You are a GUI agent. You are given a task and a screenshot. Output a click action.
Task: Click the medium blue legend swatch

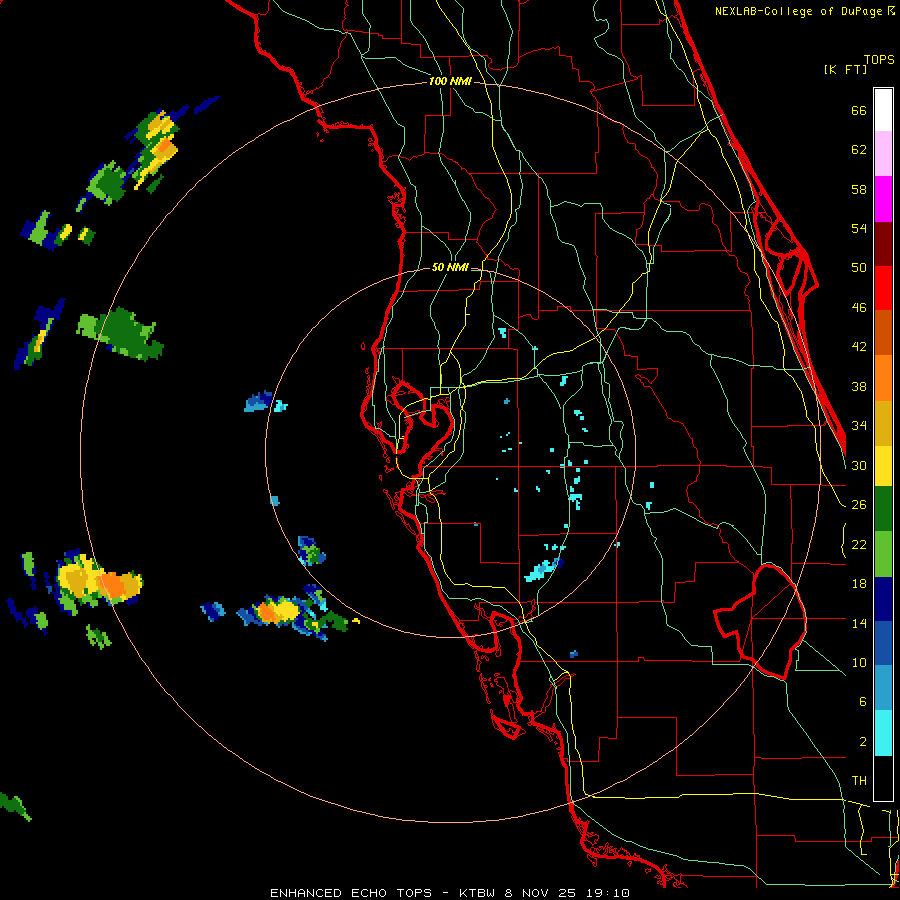coord(883,643)
